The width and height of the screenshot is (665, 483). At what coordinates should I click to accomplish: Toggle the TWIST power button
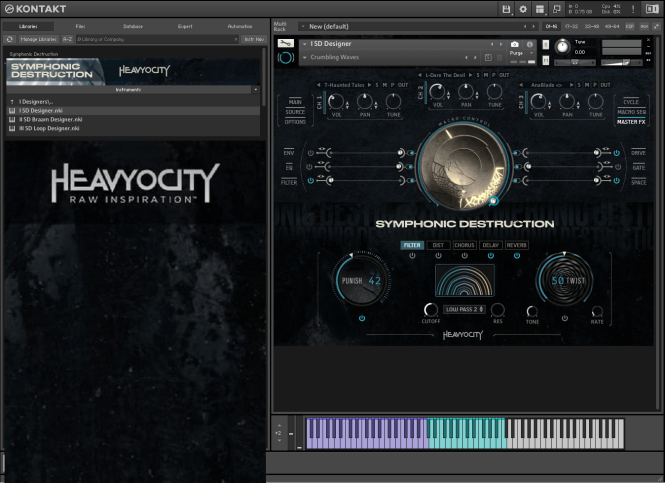pyautogui.click(x=564, y=318)
